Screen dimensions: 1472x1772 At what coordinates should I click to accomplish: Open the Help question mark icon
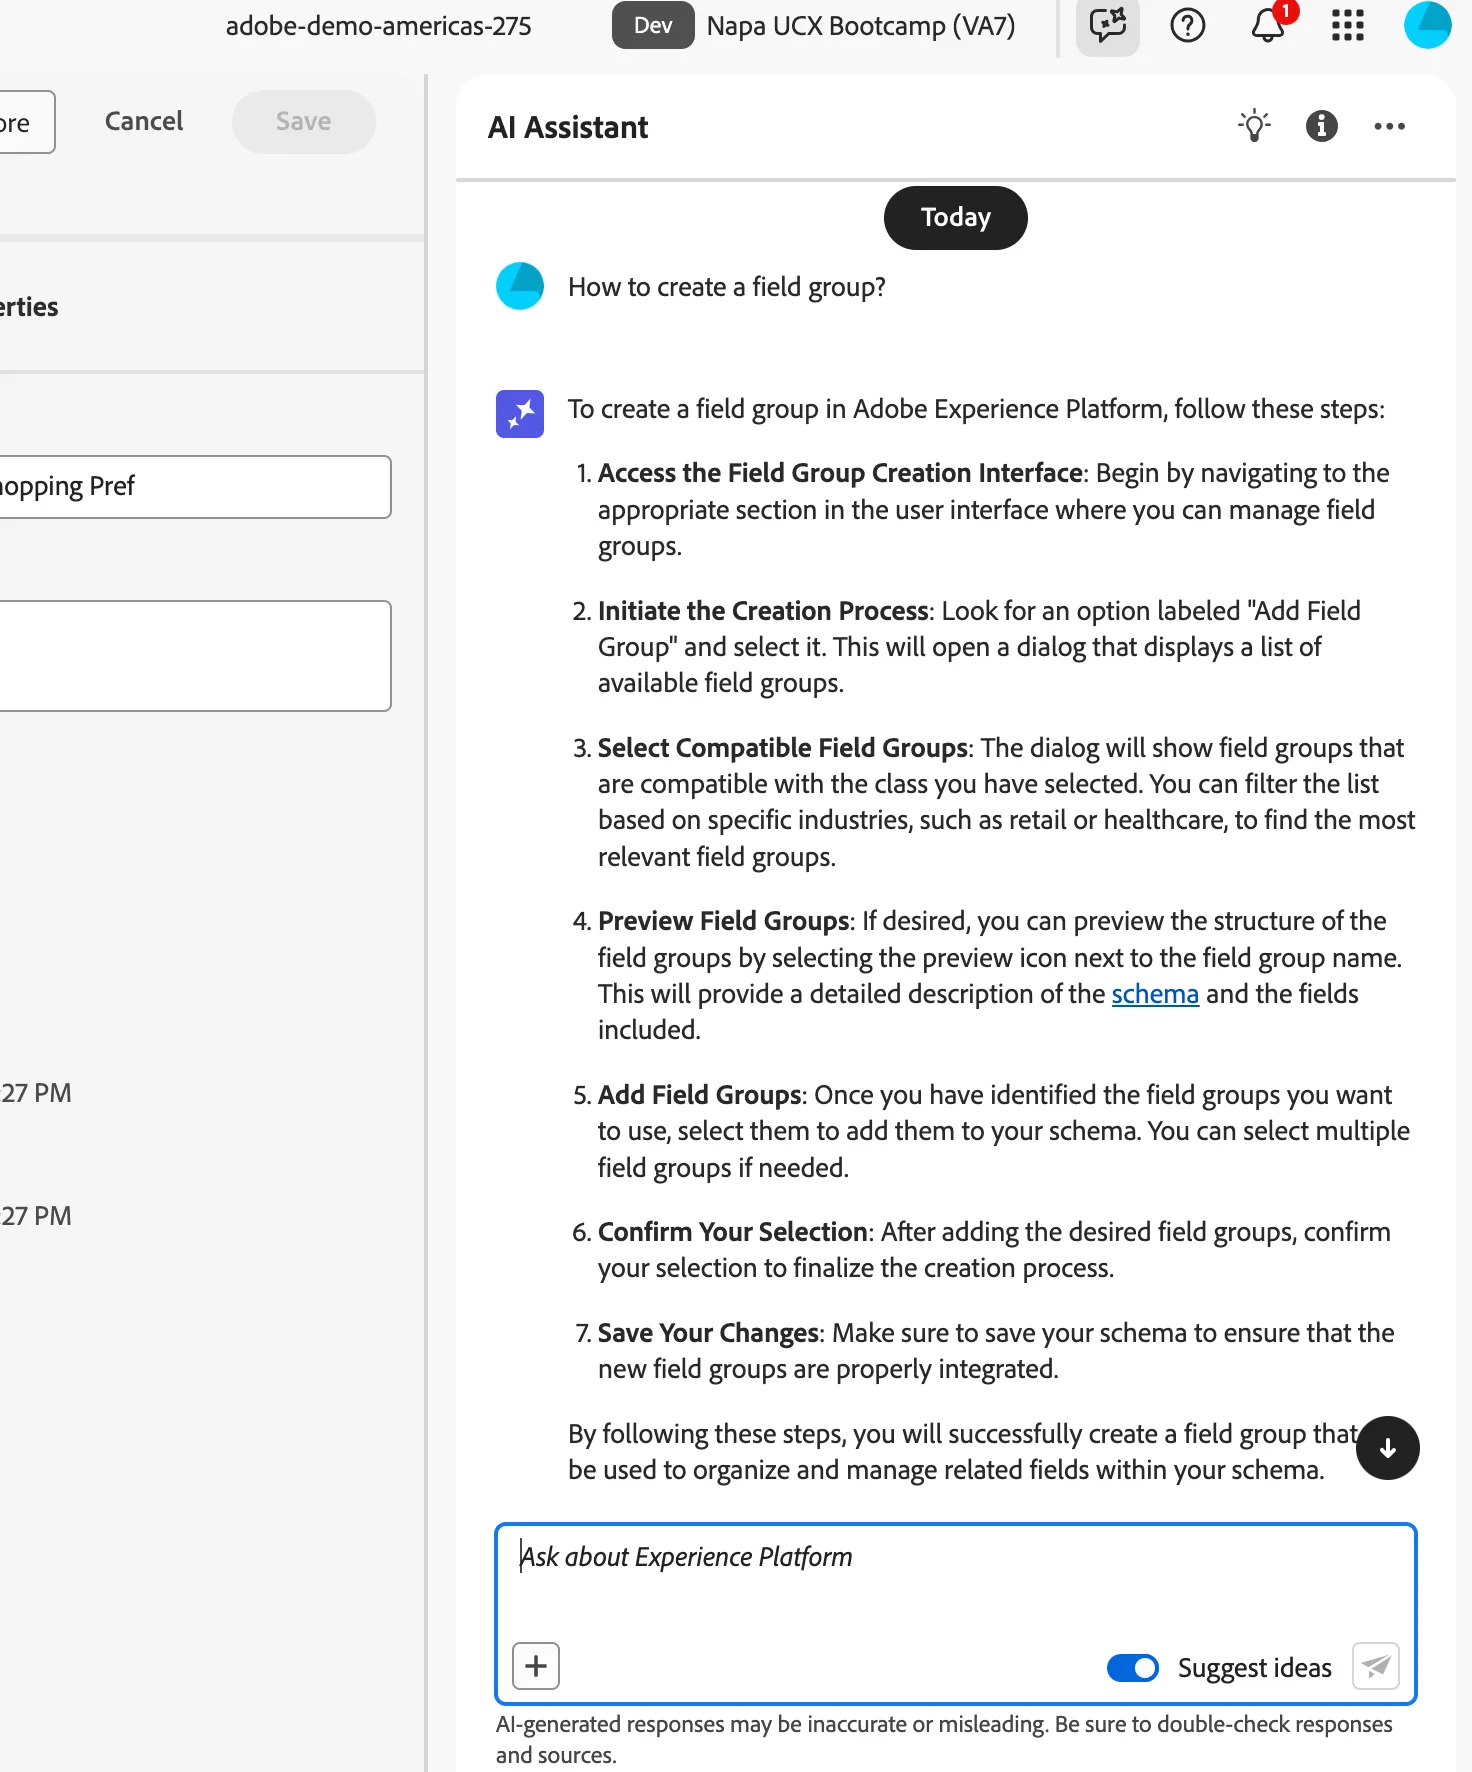tap(1187, 25)
